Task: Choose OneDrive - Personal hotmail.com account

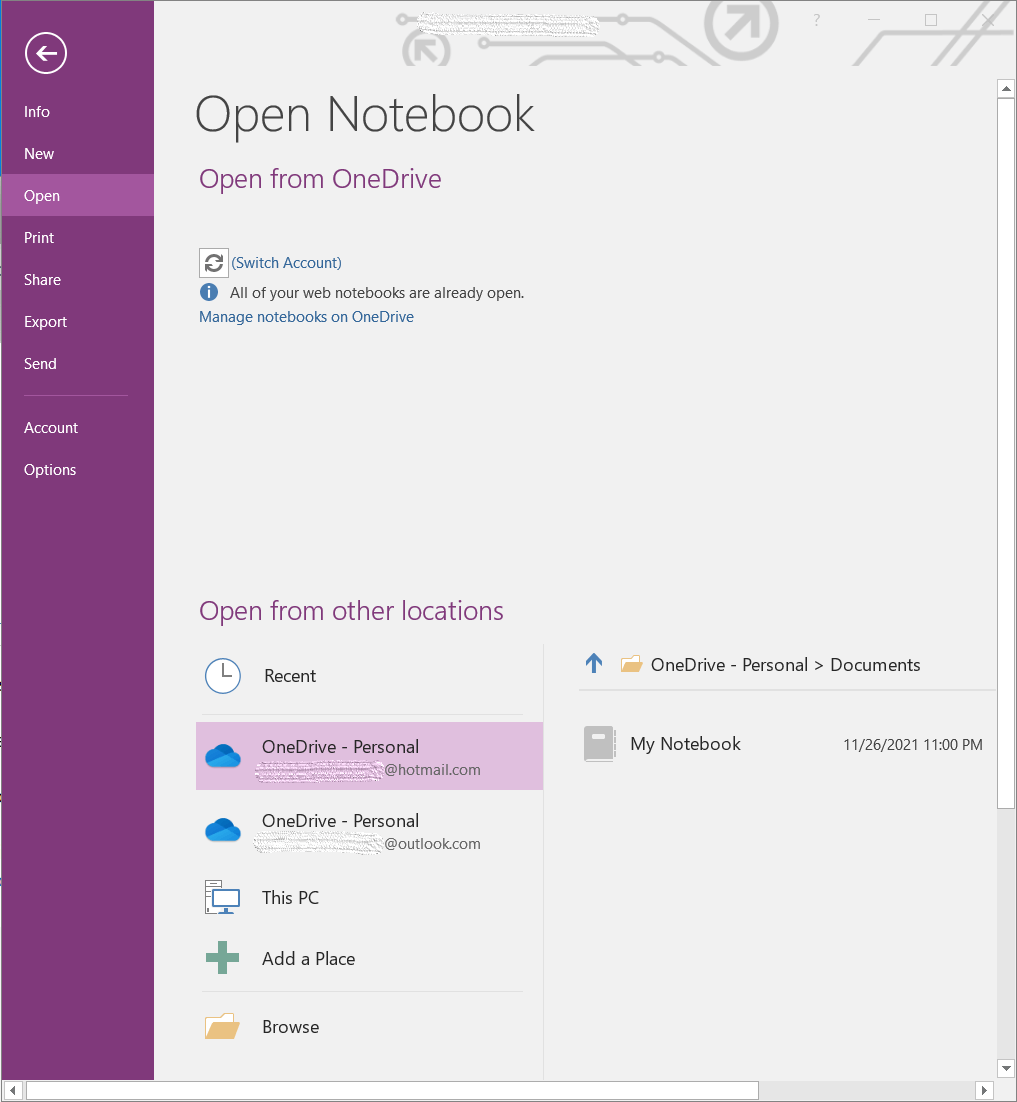Action: pyautogui.click(x=369, y=756)
